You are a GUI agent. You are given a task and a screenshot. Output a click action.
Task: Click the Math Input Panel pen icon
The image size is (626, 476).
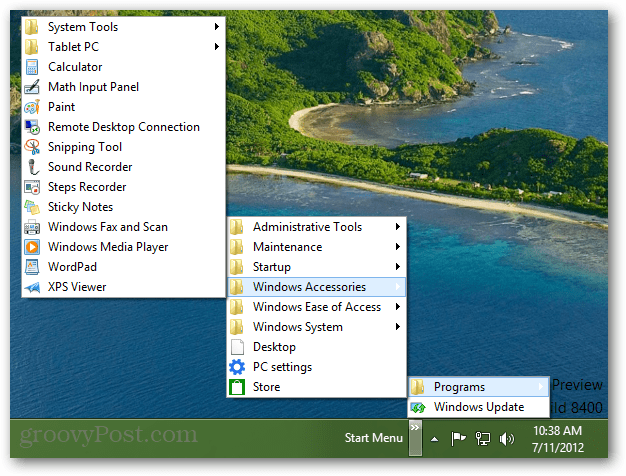point(32,87)
